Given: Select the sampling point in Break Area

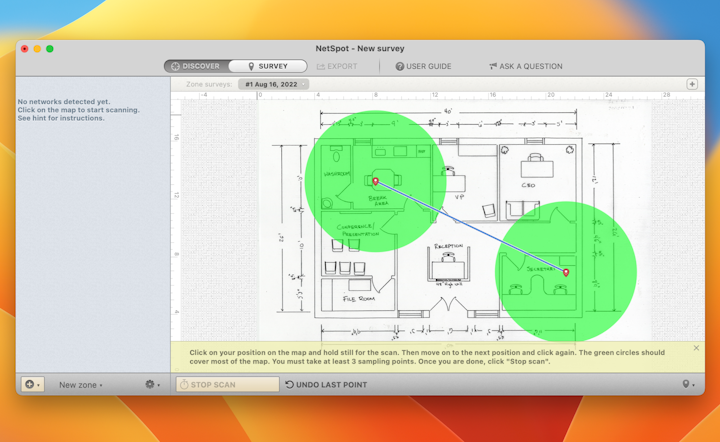Looking at the screenshot, I should coord(376,181).
